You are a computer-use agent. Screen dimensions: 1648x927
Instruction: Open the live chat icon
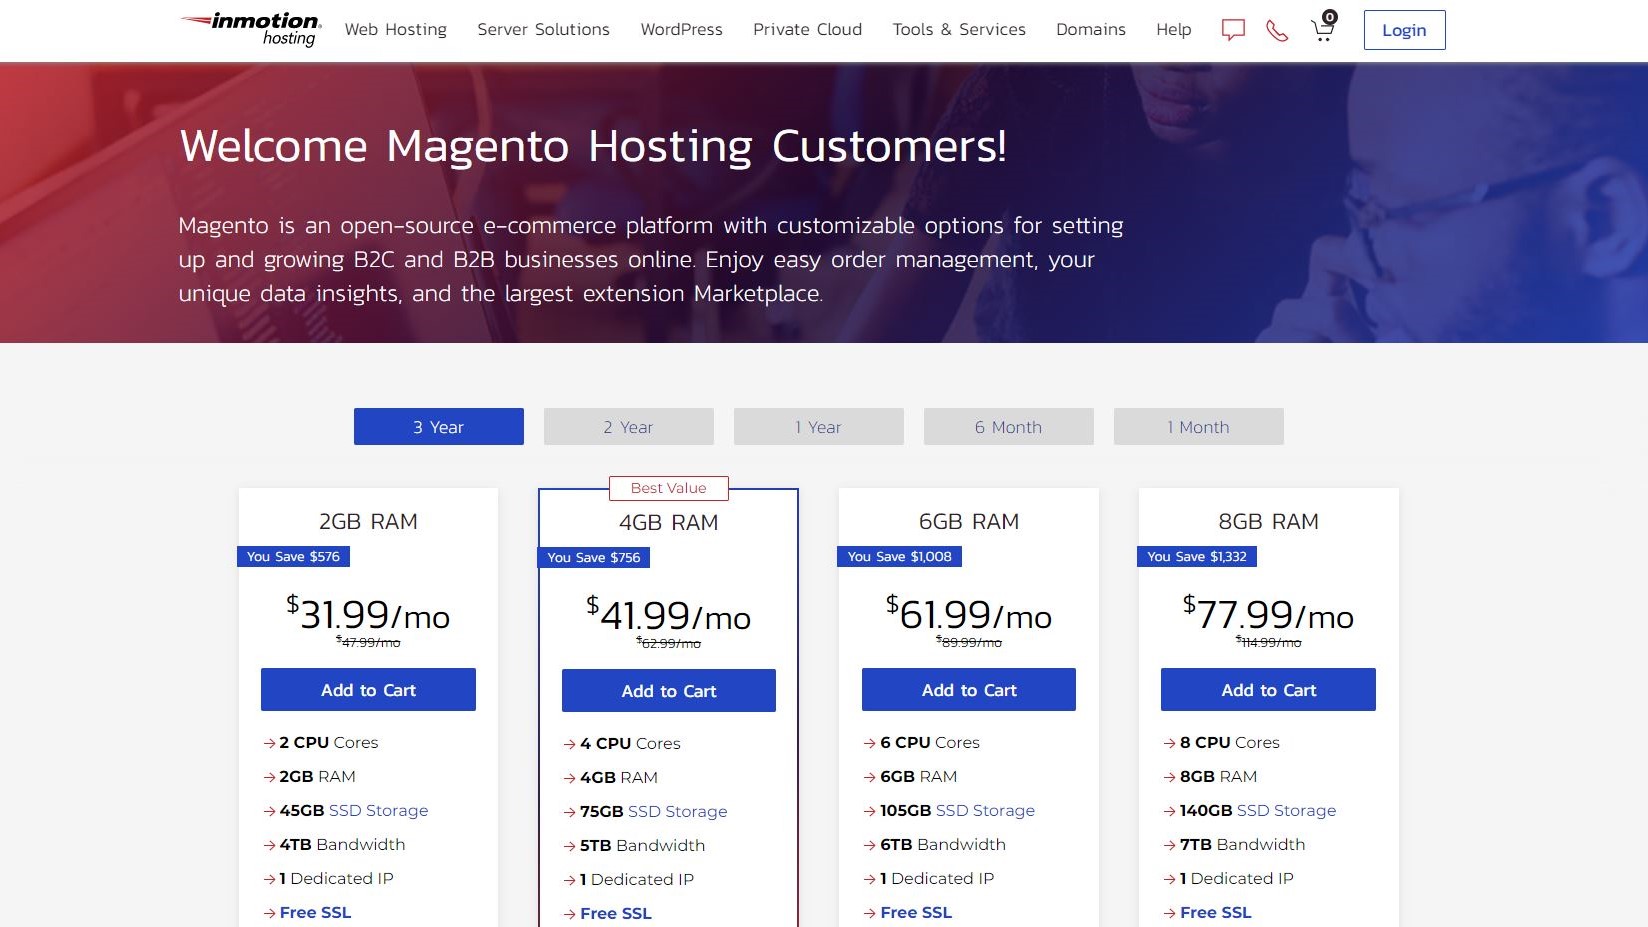[x=1233, y=30]
